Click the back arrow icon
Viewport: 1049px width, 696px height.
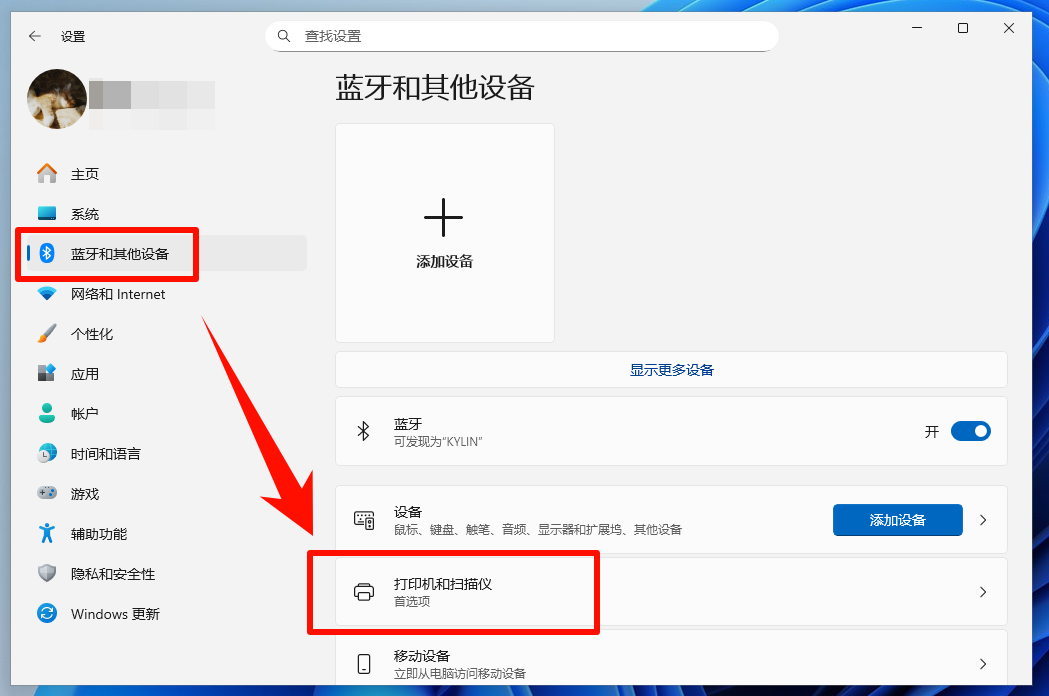[35, 36]
